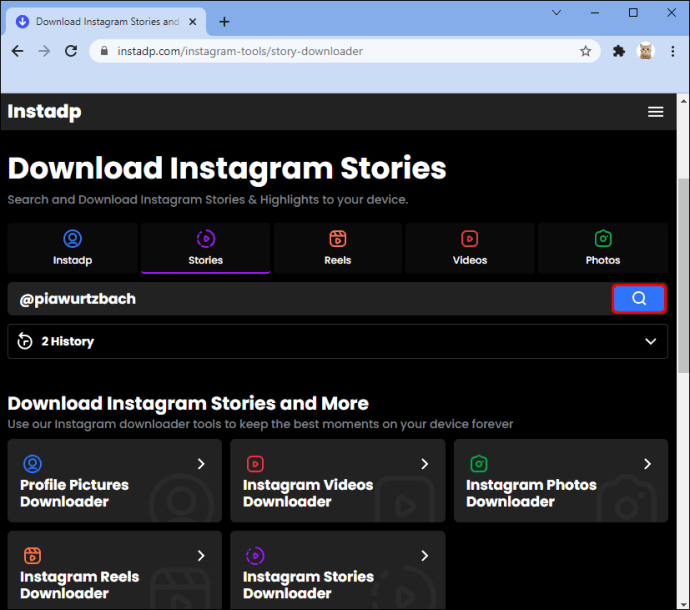Switch to the Videos tab

click(470, 248)
